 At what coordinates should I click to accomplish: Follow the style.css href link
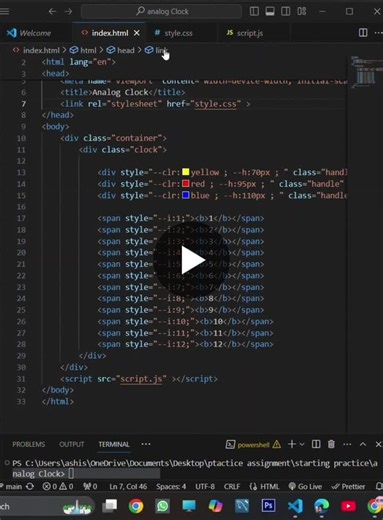[x=215, y=104]
